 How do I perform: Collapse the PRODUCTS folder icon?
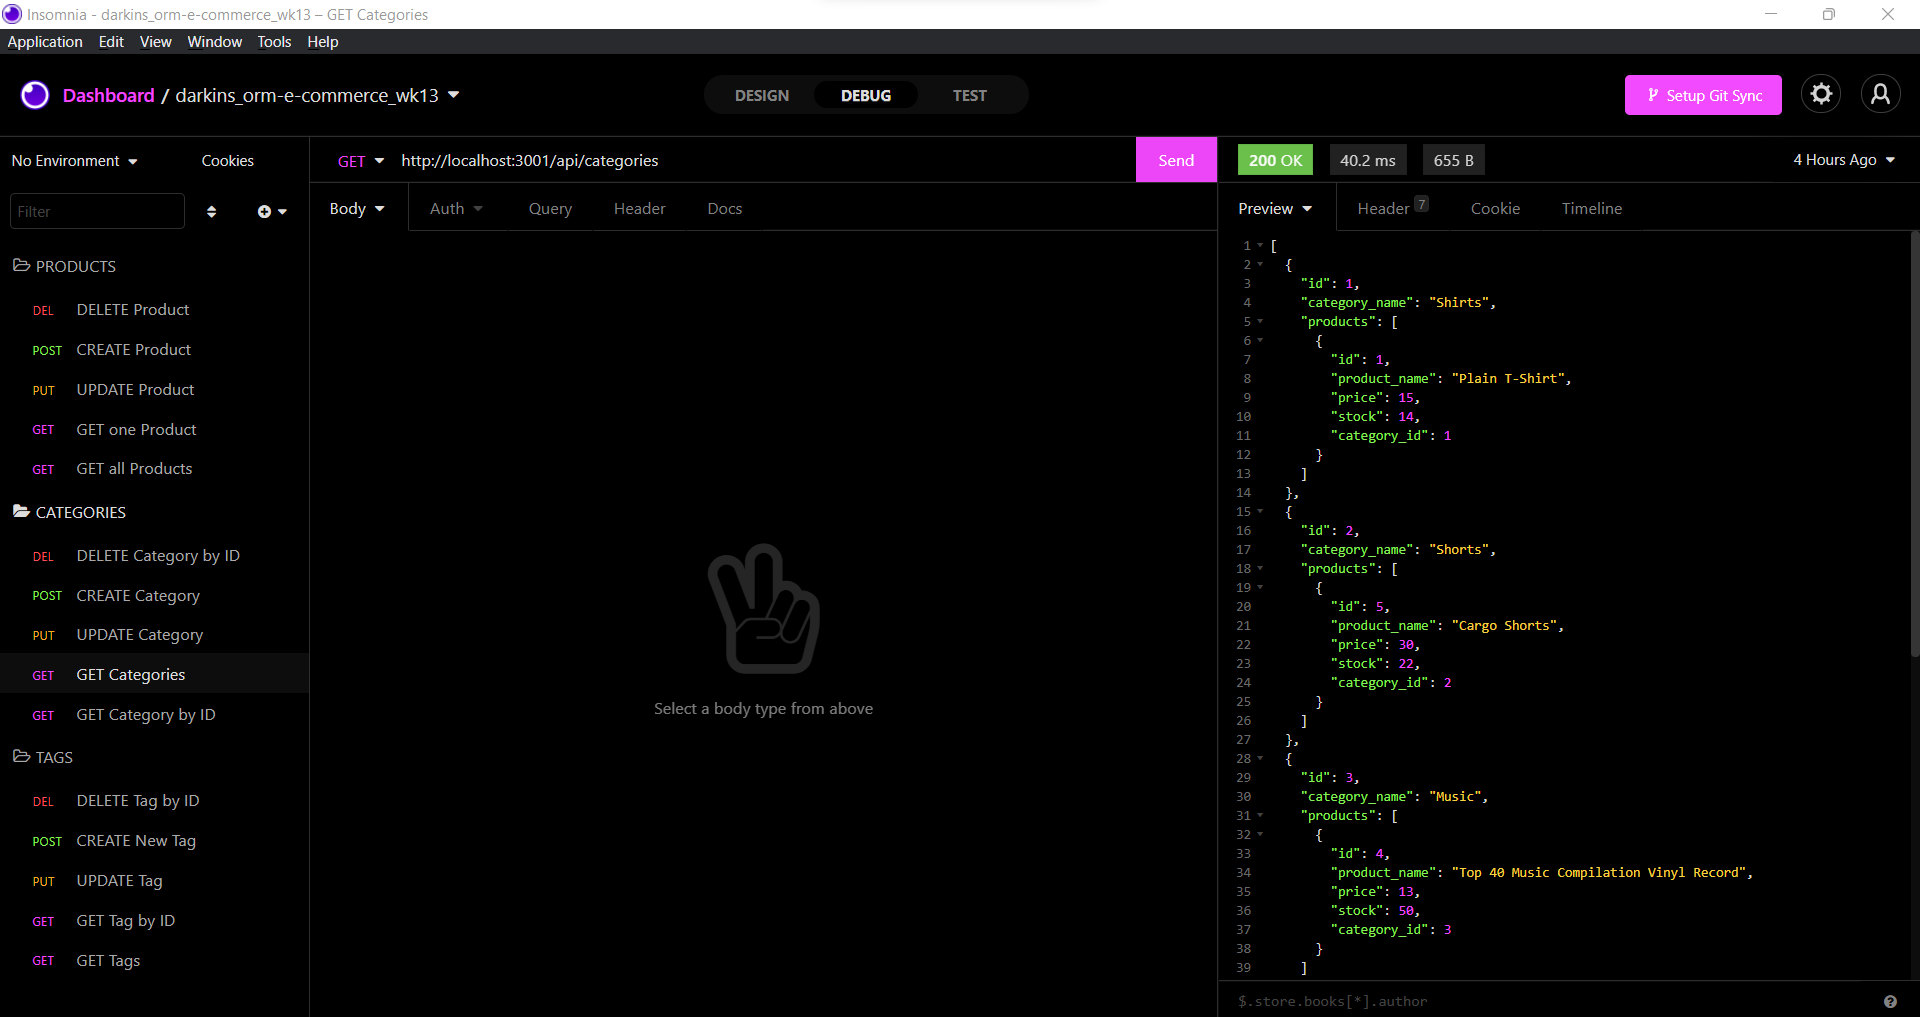click(x=20, y=265)
